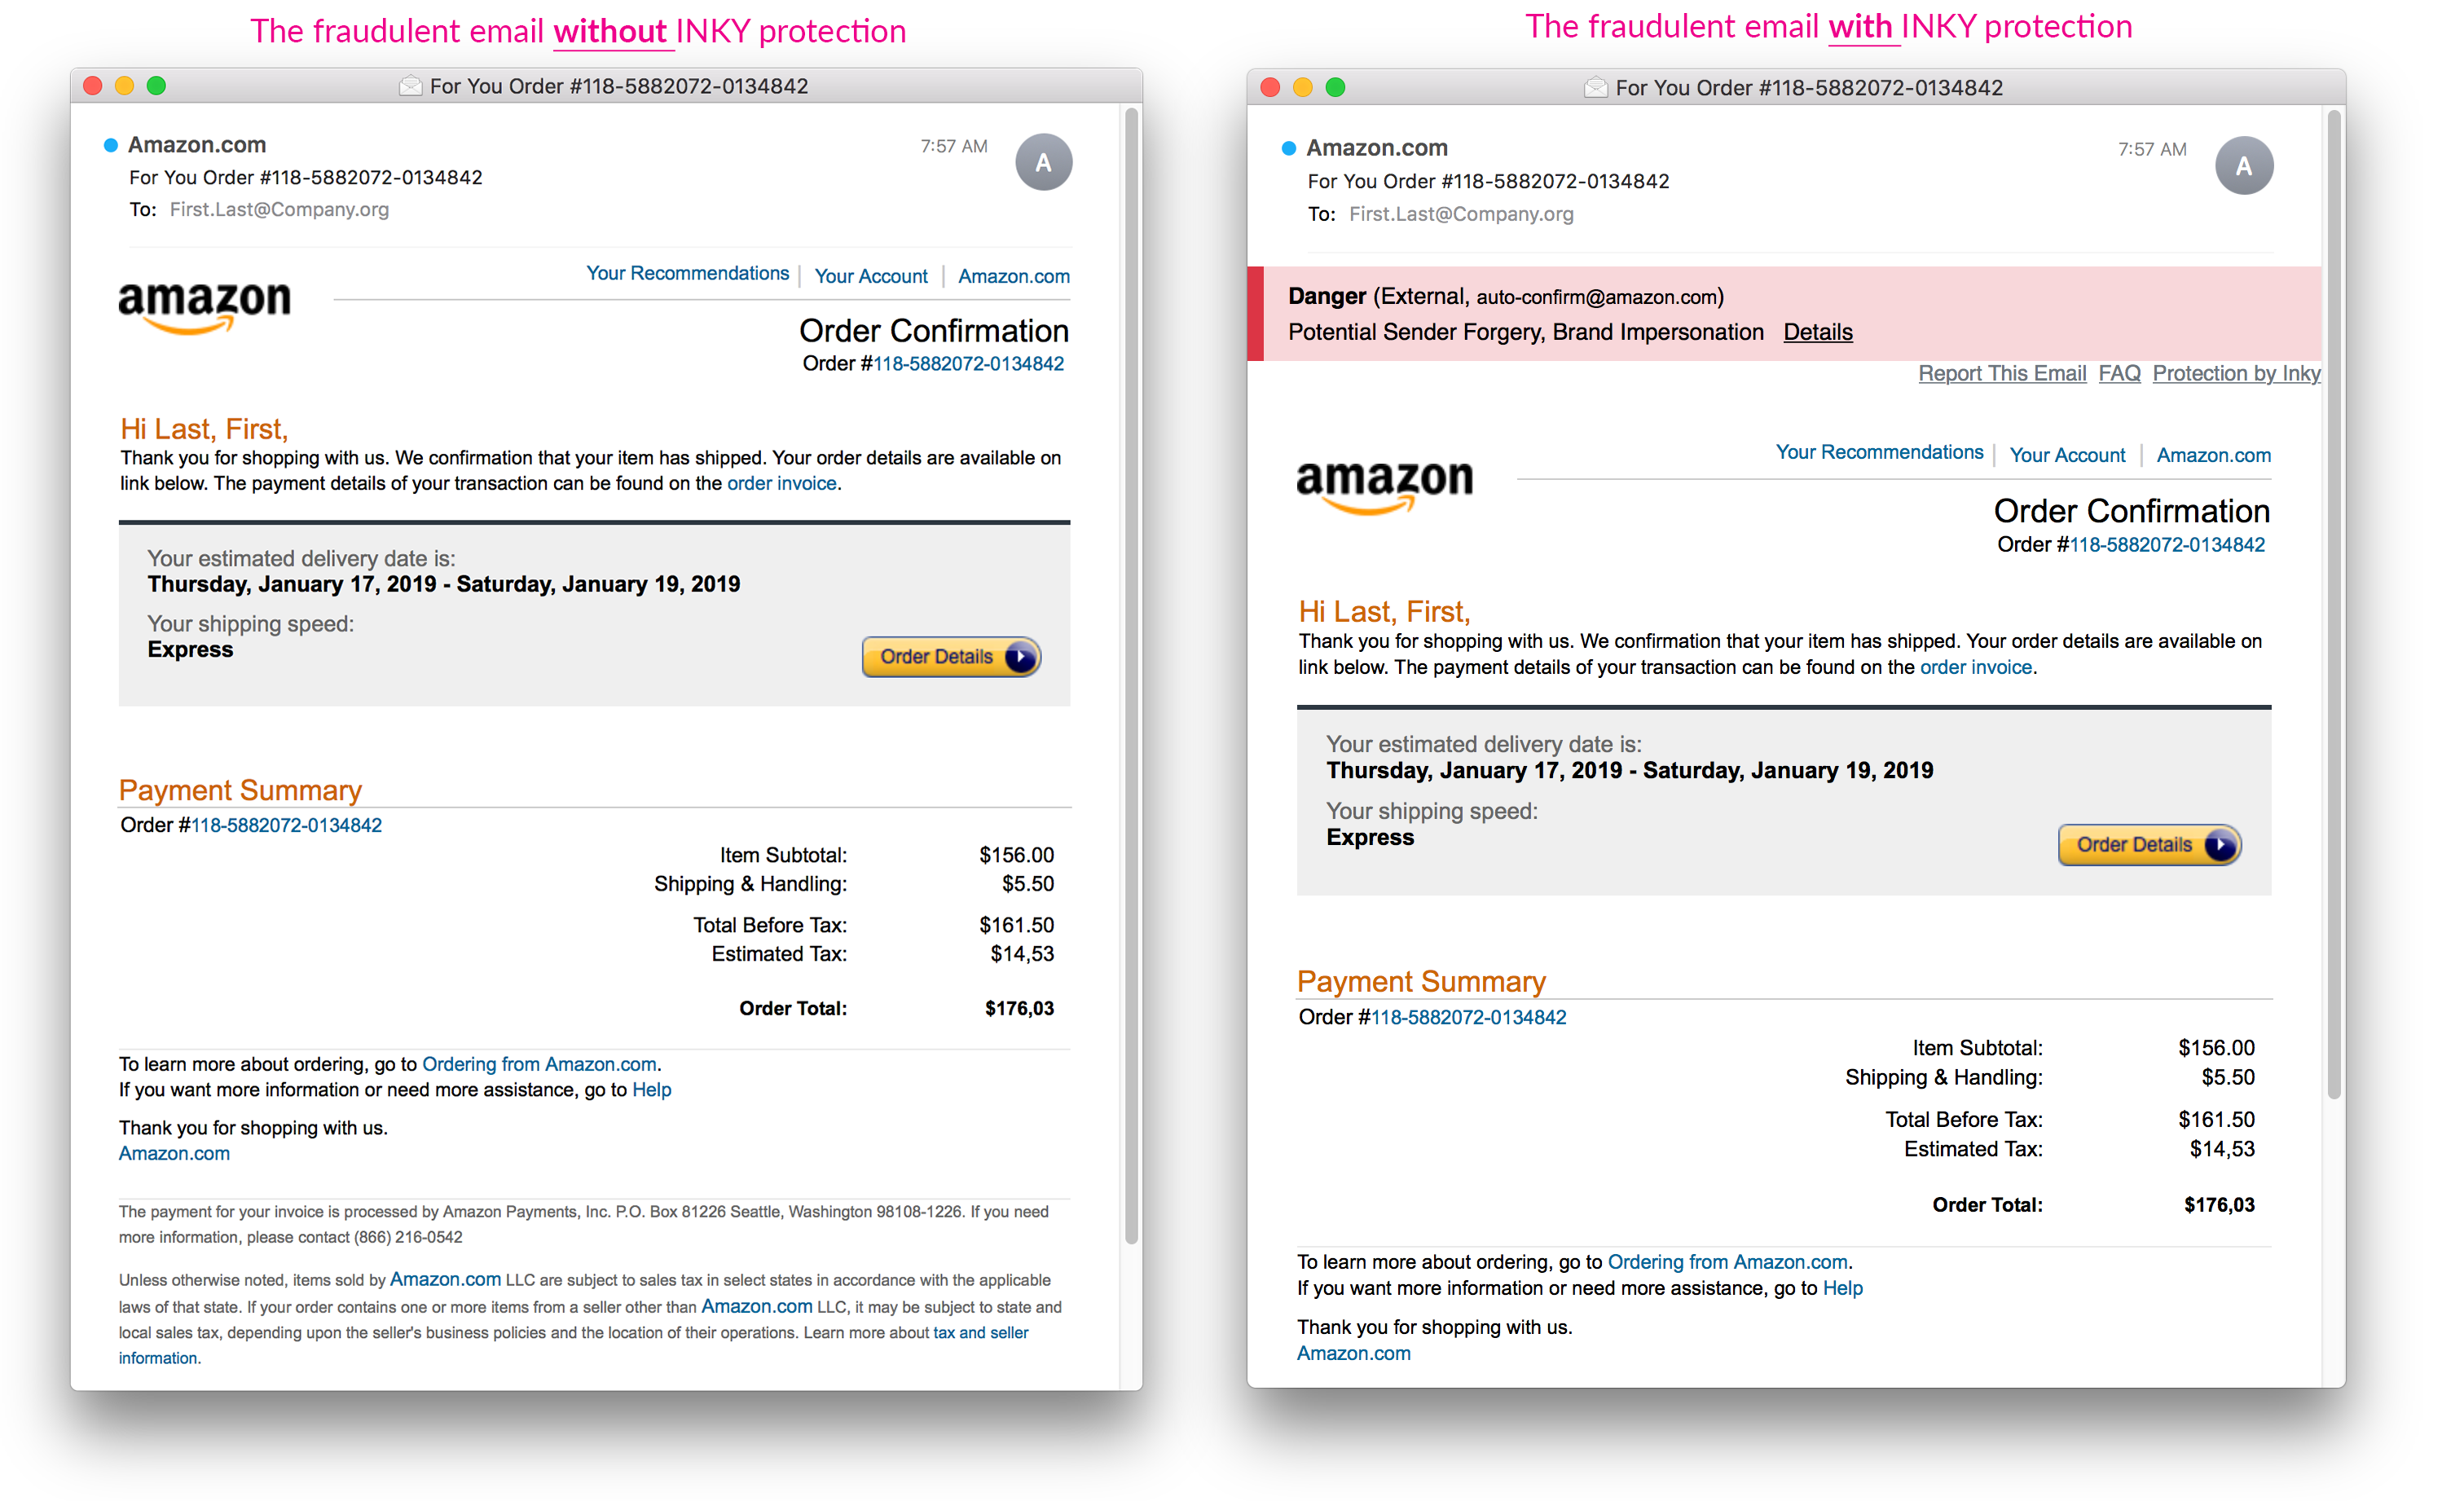Click the envelope icon in the left window title
The height and width of the screenshot is (1501, 2464).
[410, 86]
